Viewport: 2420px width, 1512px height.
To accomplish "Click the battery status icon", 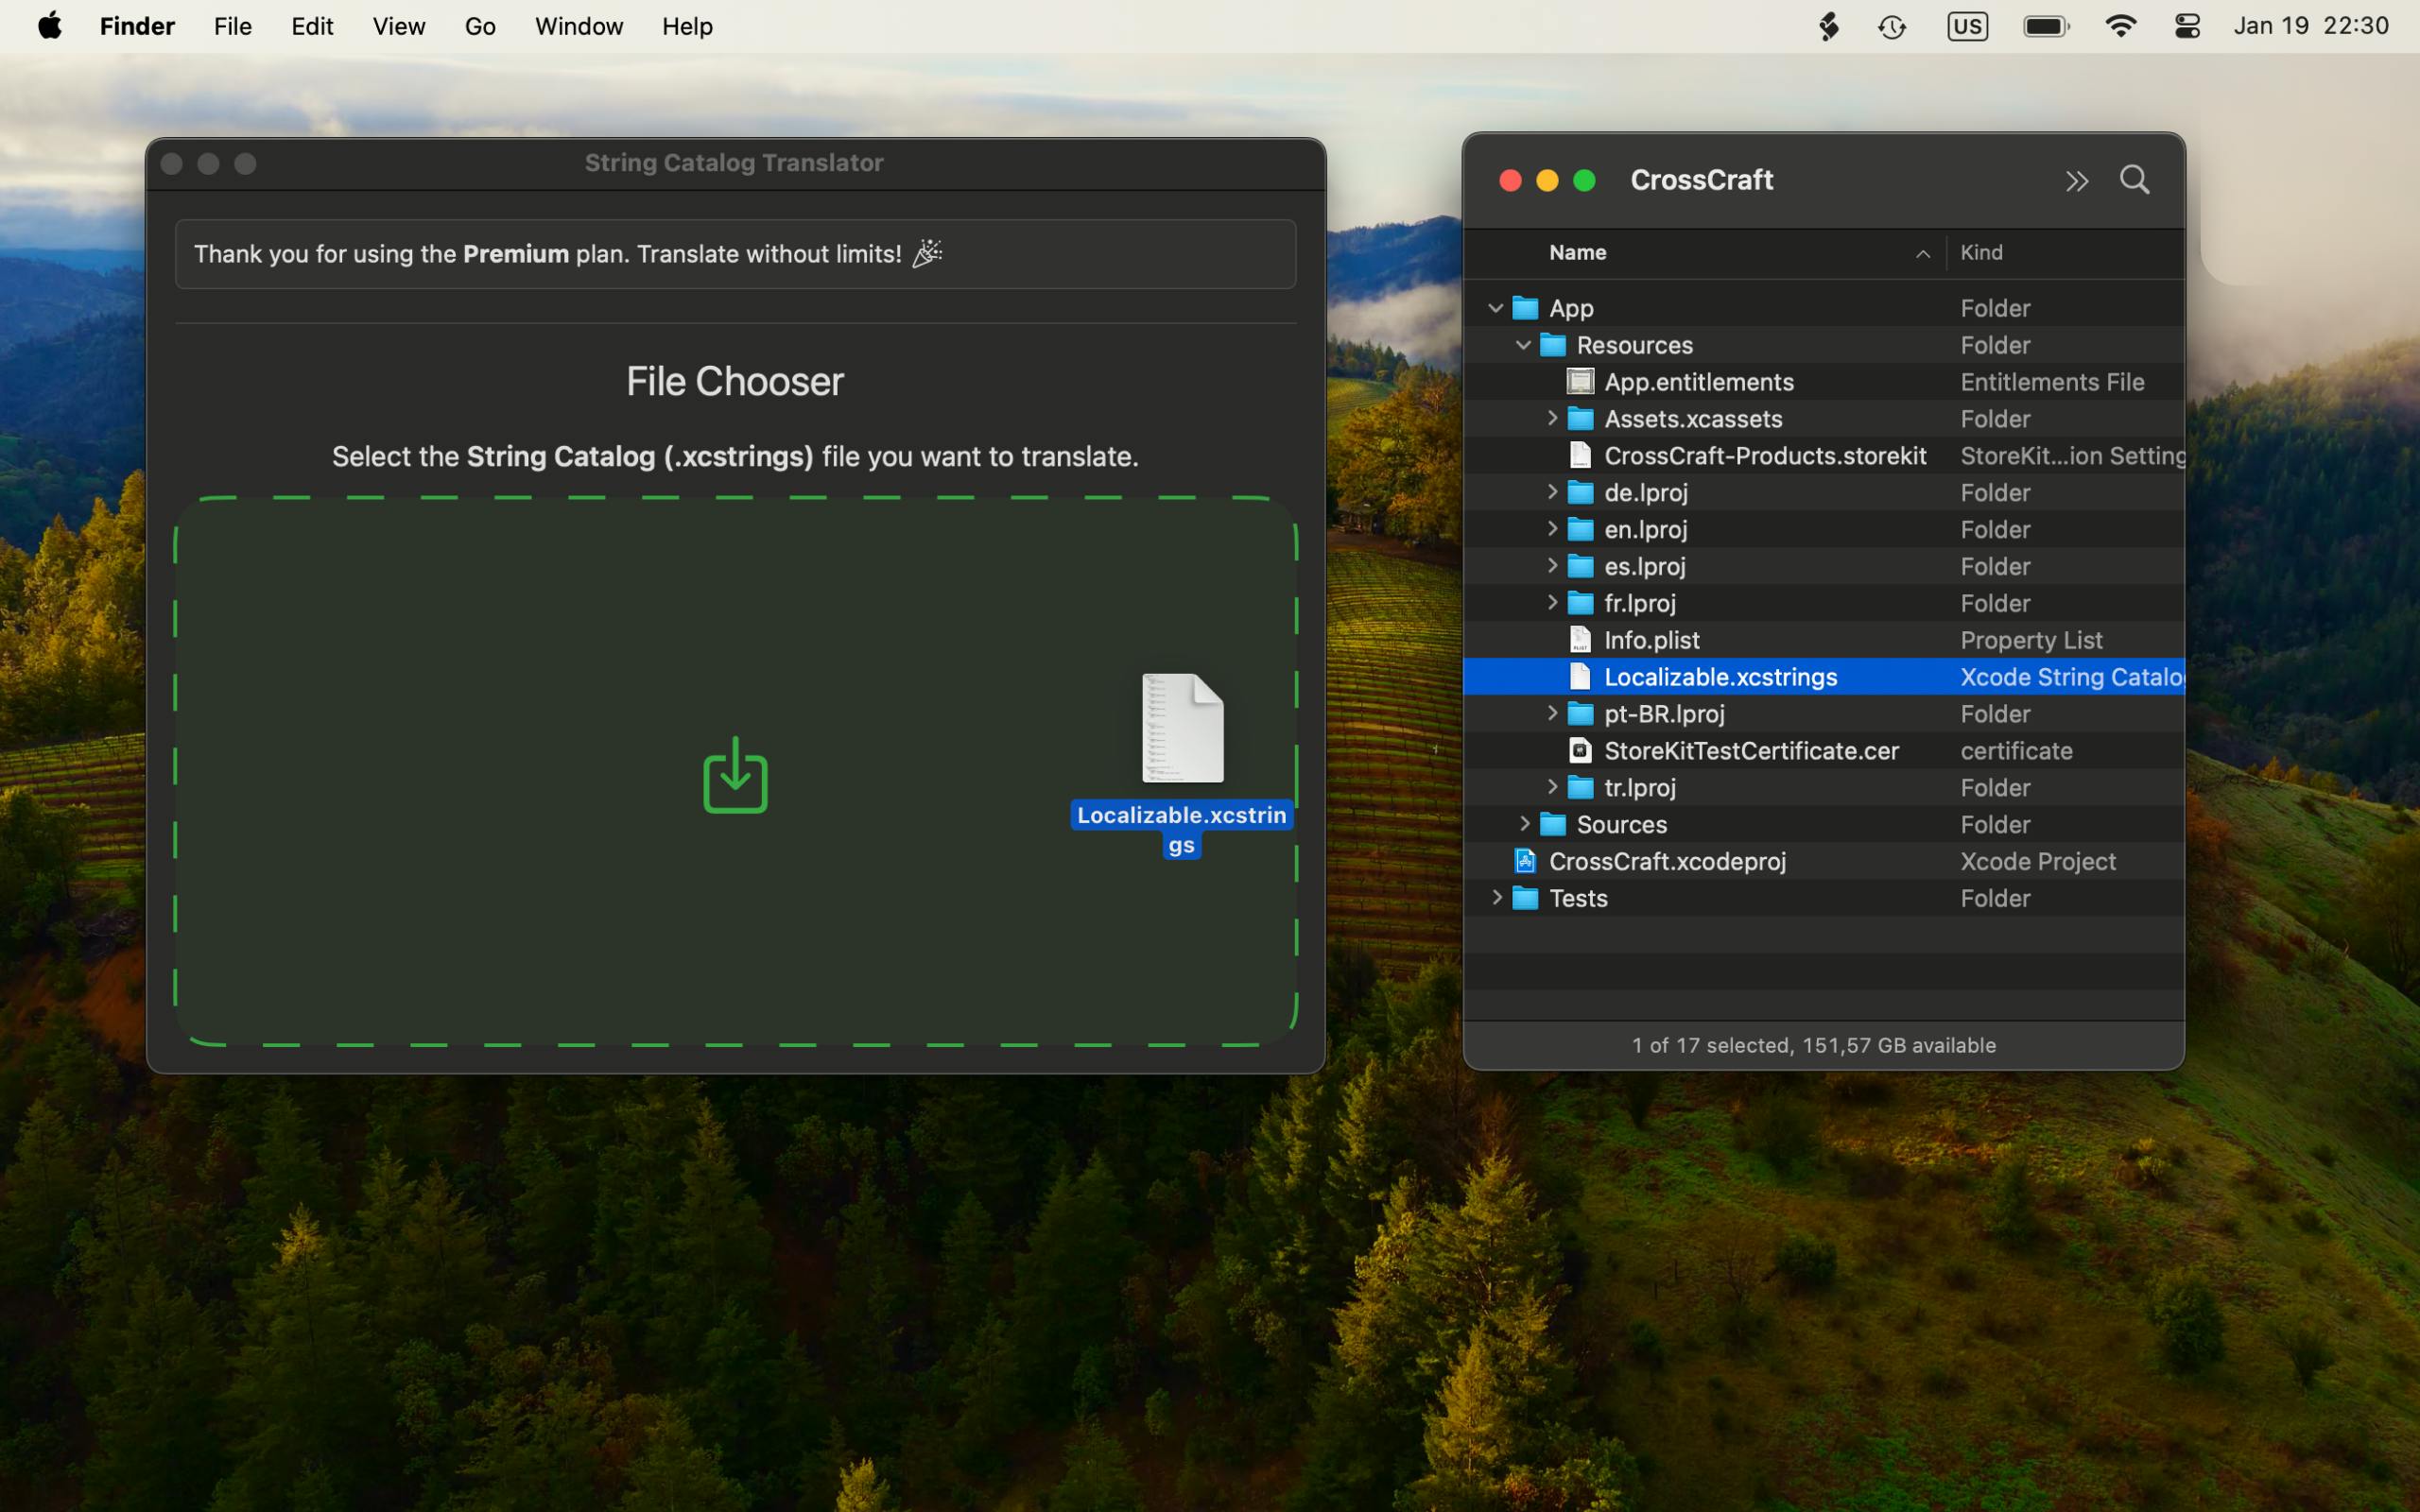I will click(x=2046, y=26).
